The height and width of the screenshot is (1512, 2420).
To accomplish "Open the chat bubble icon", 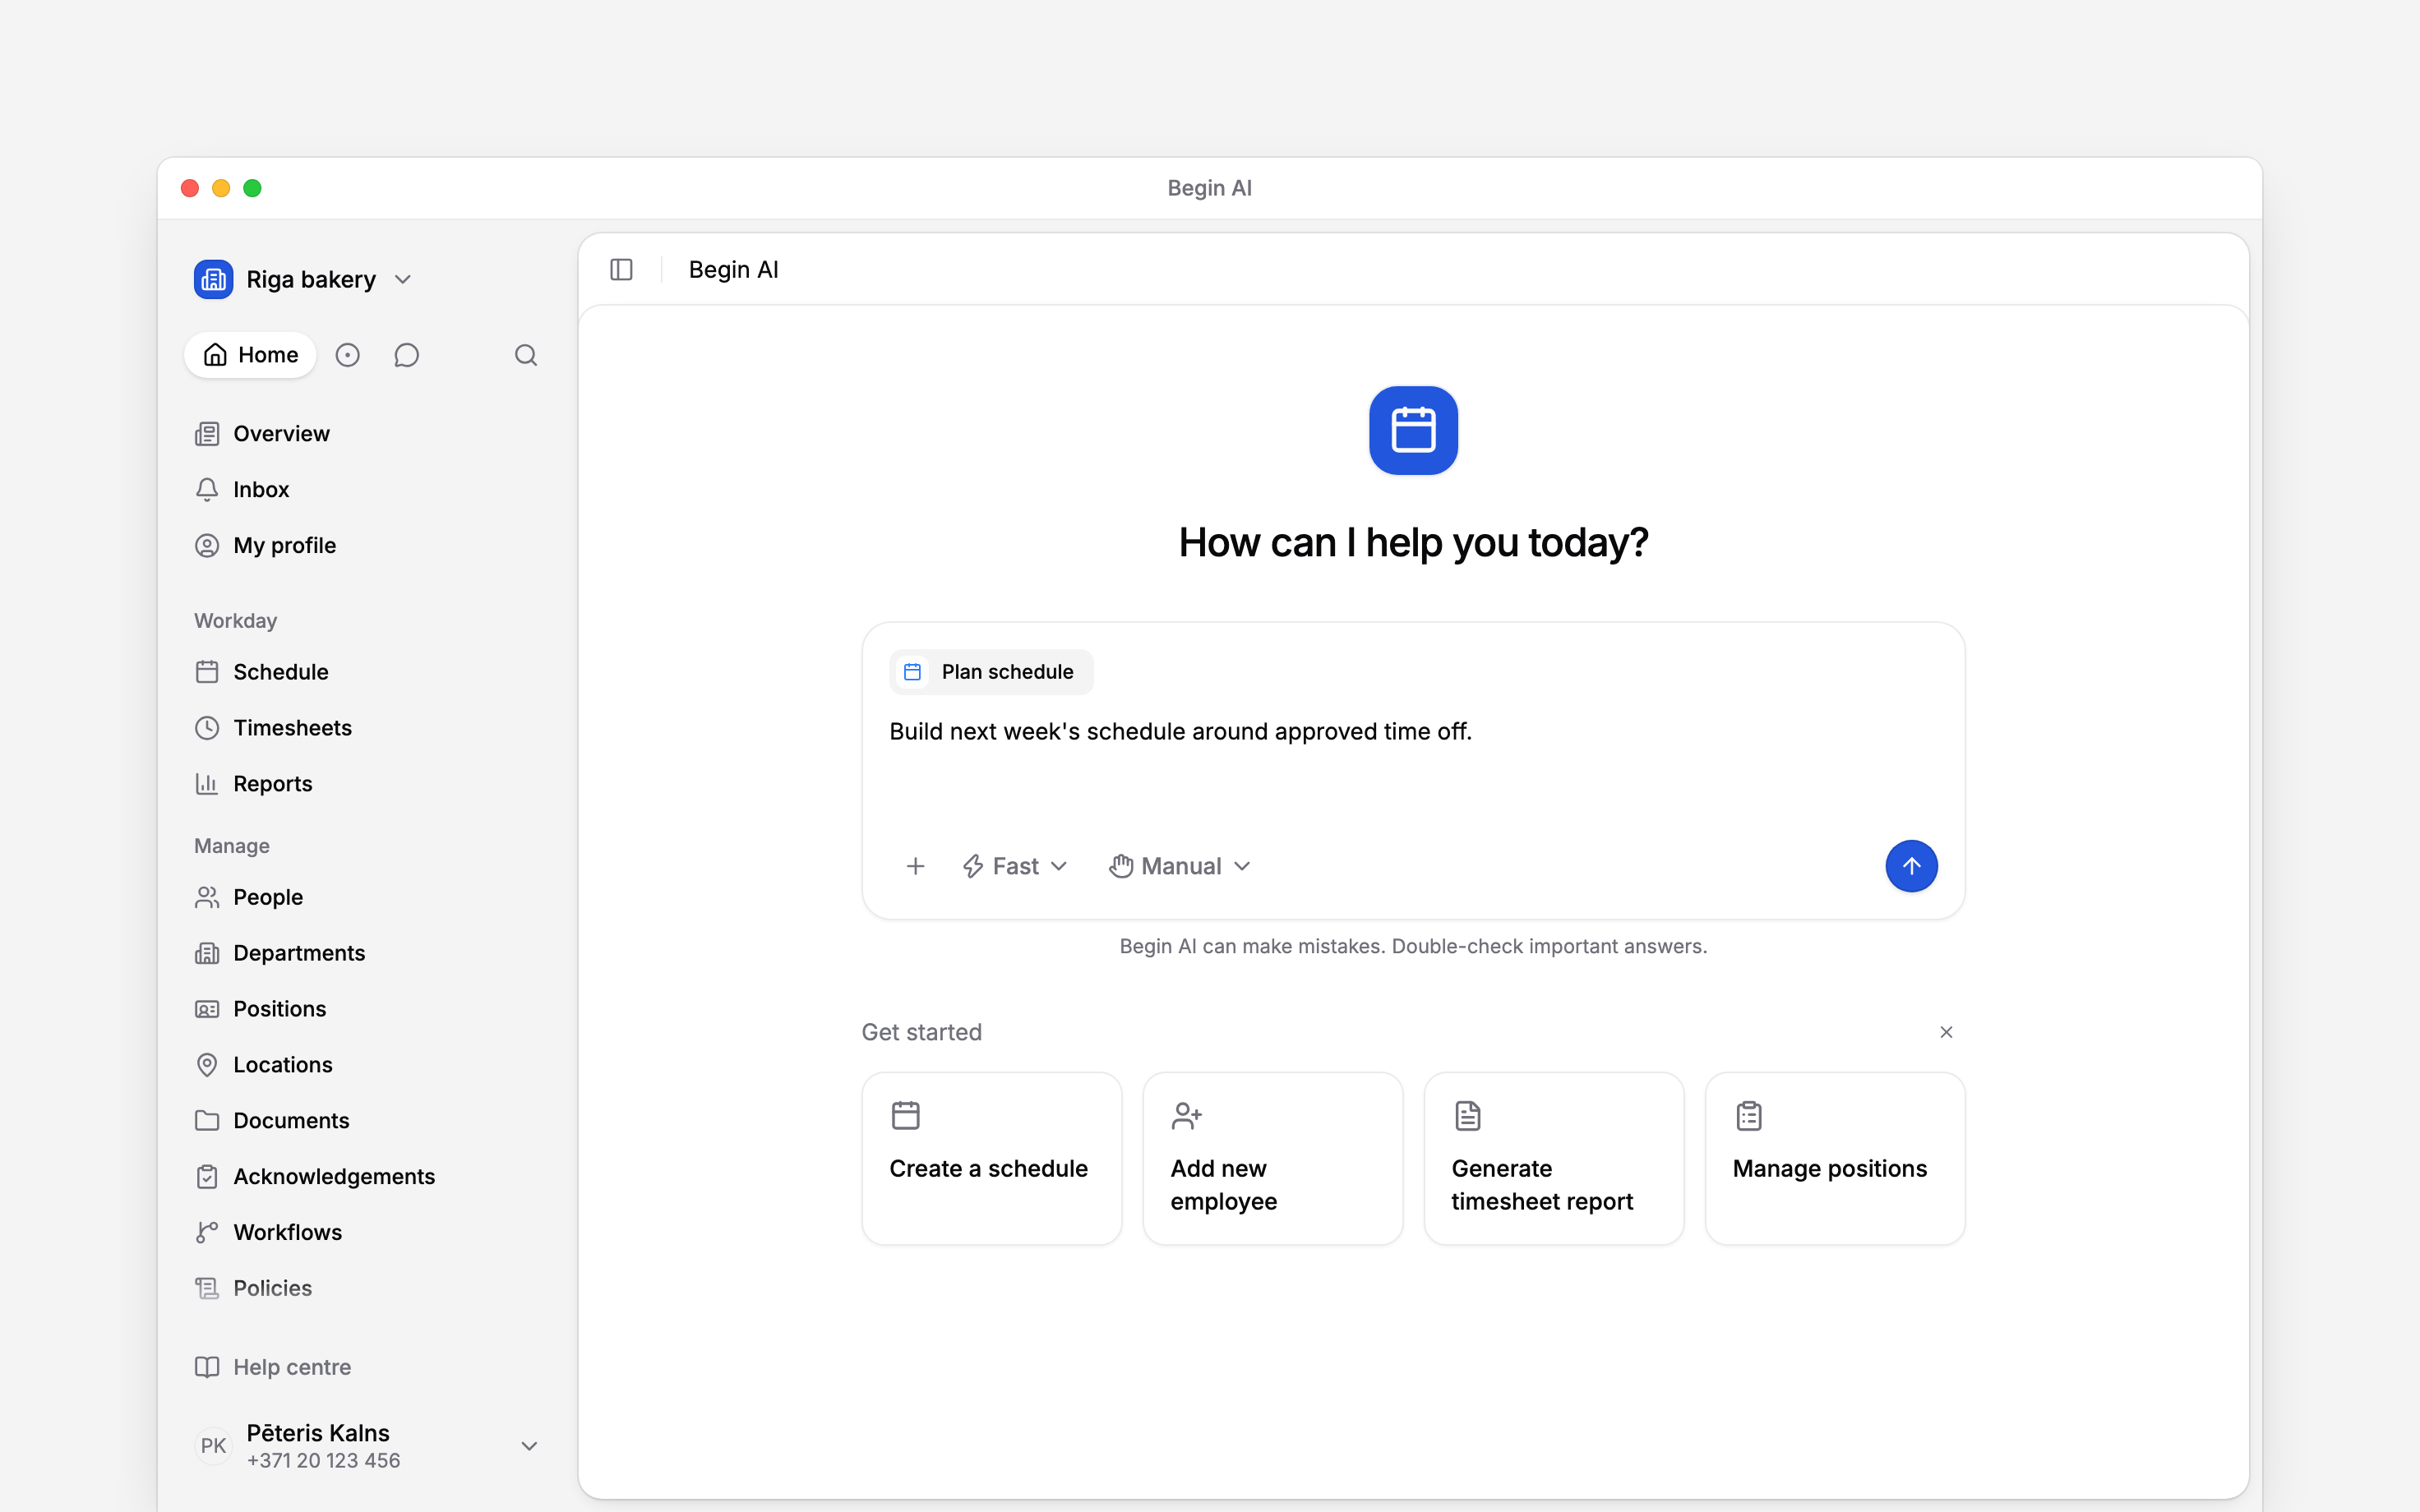I will pos(406,355).
